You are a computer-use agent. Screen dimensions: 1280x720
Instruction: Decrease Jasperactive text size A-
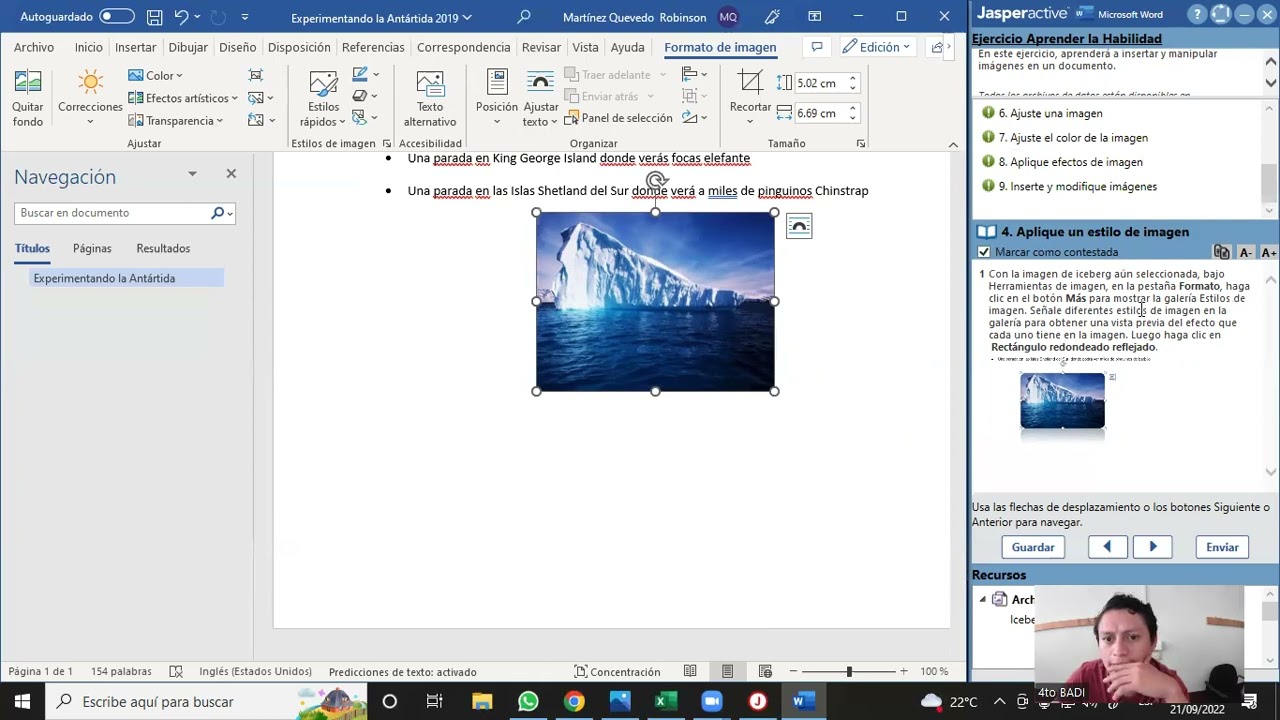click(x=1245, y=253)
